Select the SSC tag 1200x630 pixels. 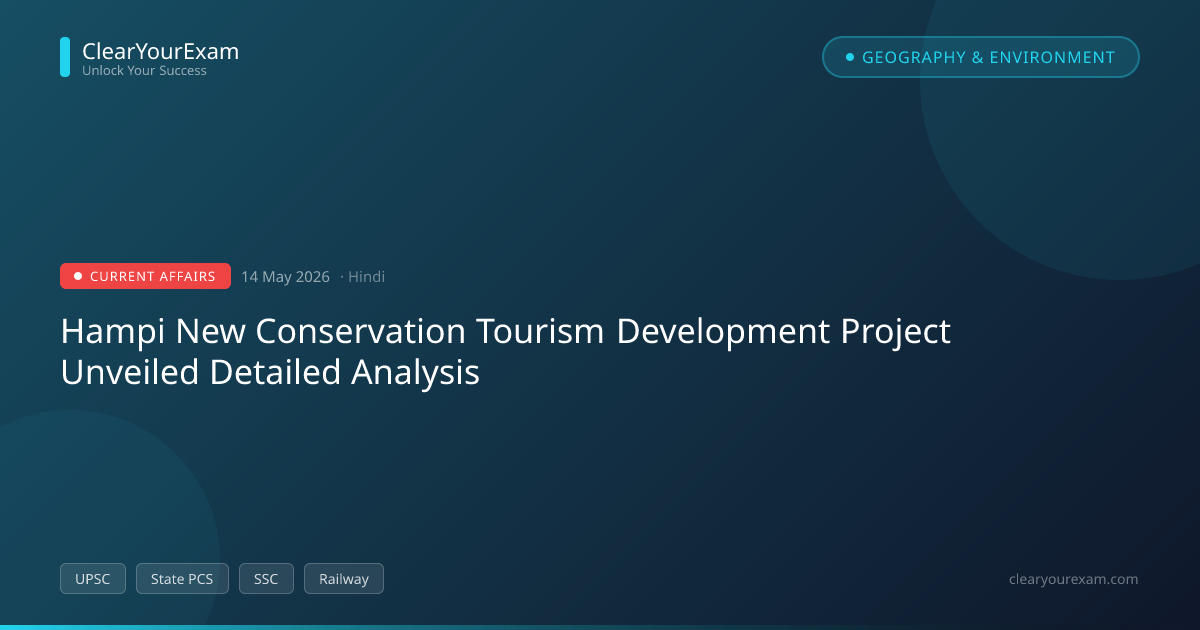(x=266, y=578)
